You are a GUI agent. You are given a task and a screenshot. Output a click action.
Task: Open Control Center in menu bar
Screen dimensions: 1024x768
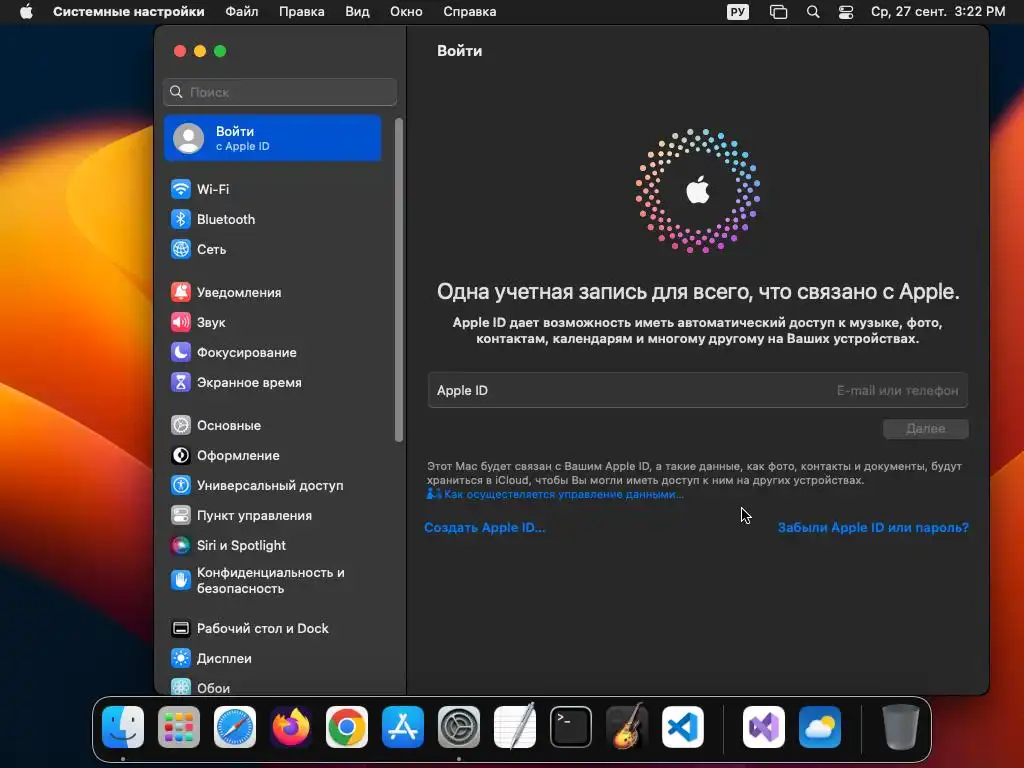coord(846,12)
